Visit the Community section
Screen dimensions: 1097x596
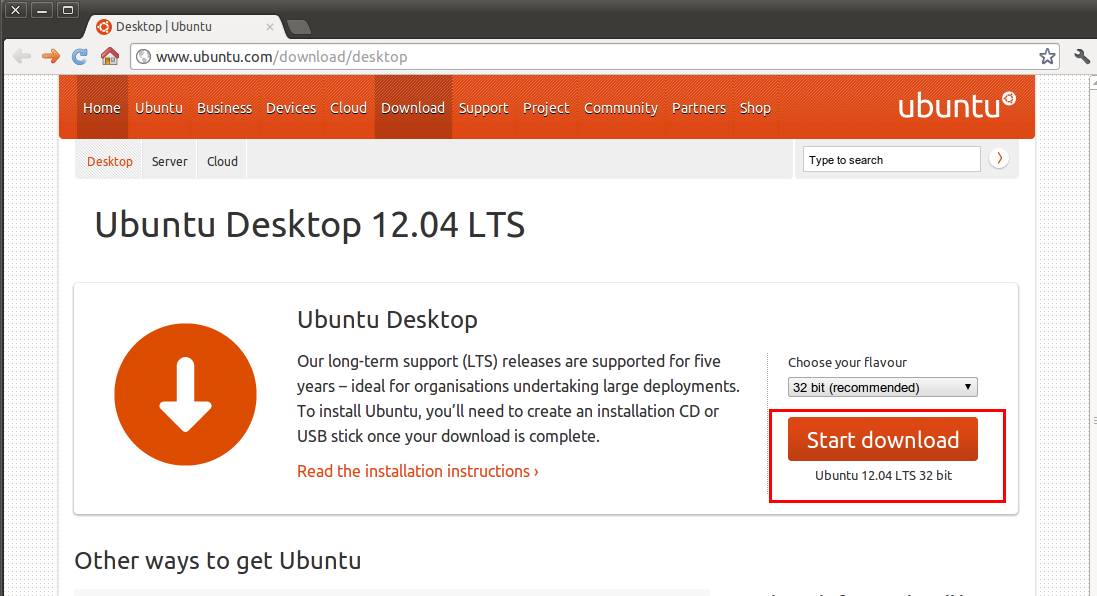point(621,108)
